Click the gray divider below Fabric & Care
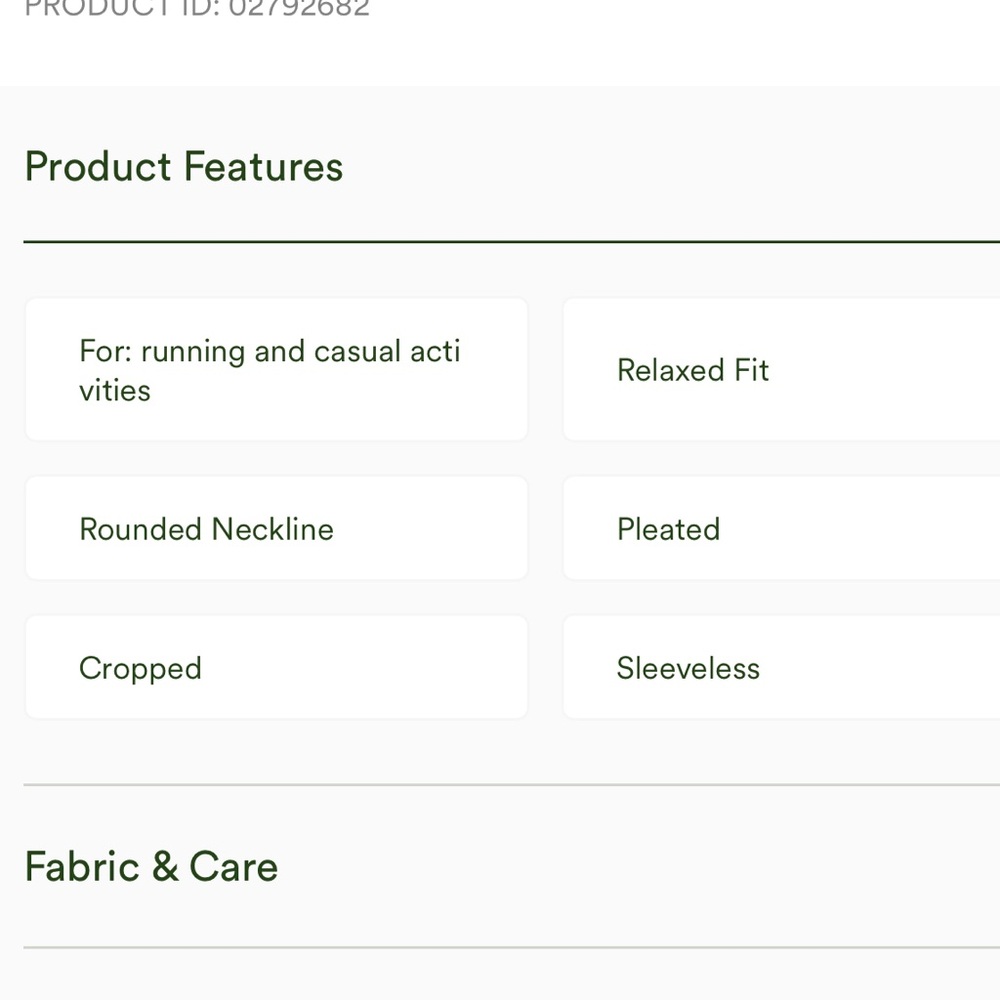 (x=511, y=947)
